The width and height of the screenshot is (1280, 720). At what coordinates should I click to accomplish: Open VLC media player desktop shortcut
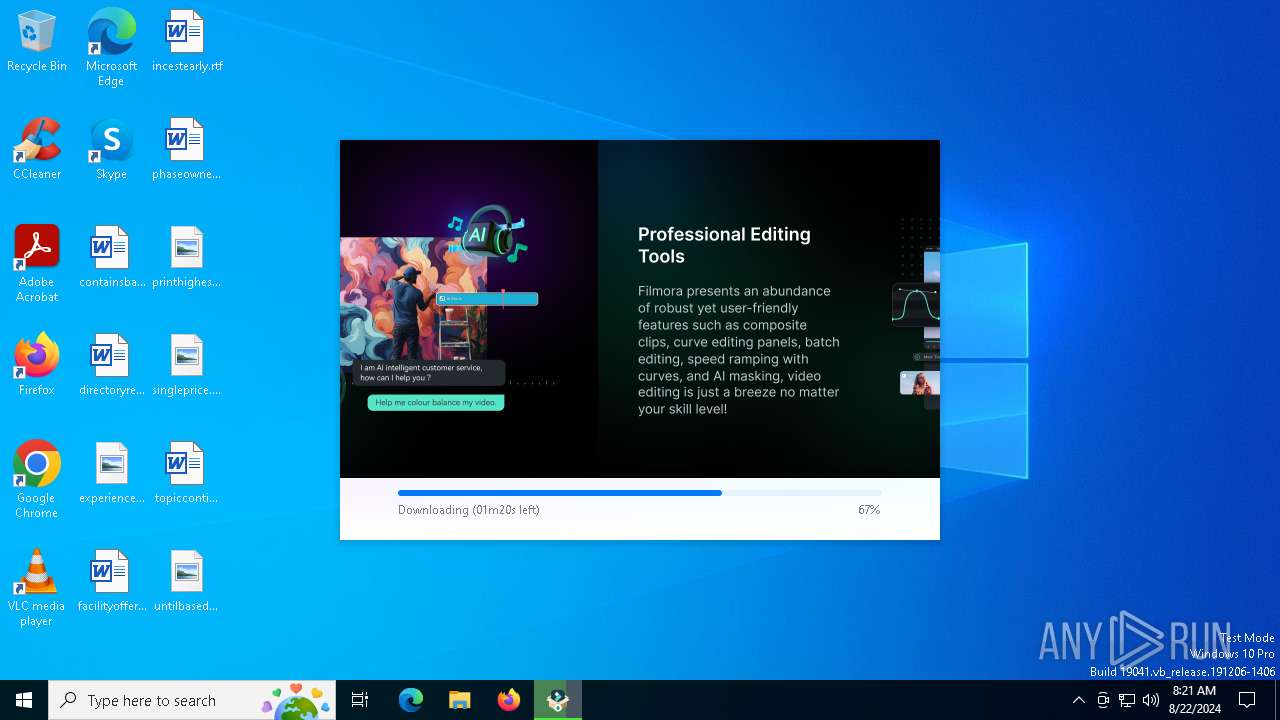click(x=37, y=588)
